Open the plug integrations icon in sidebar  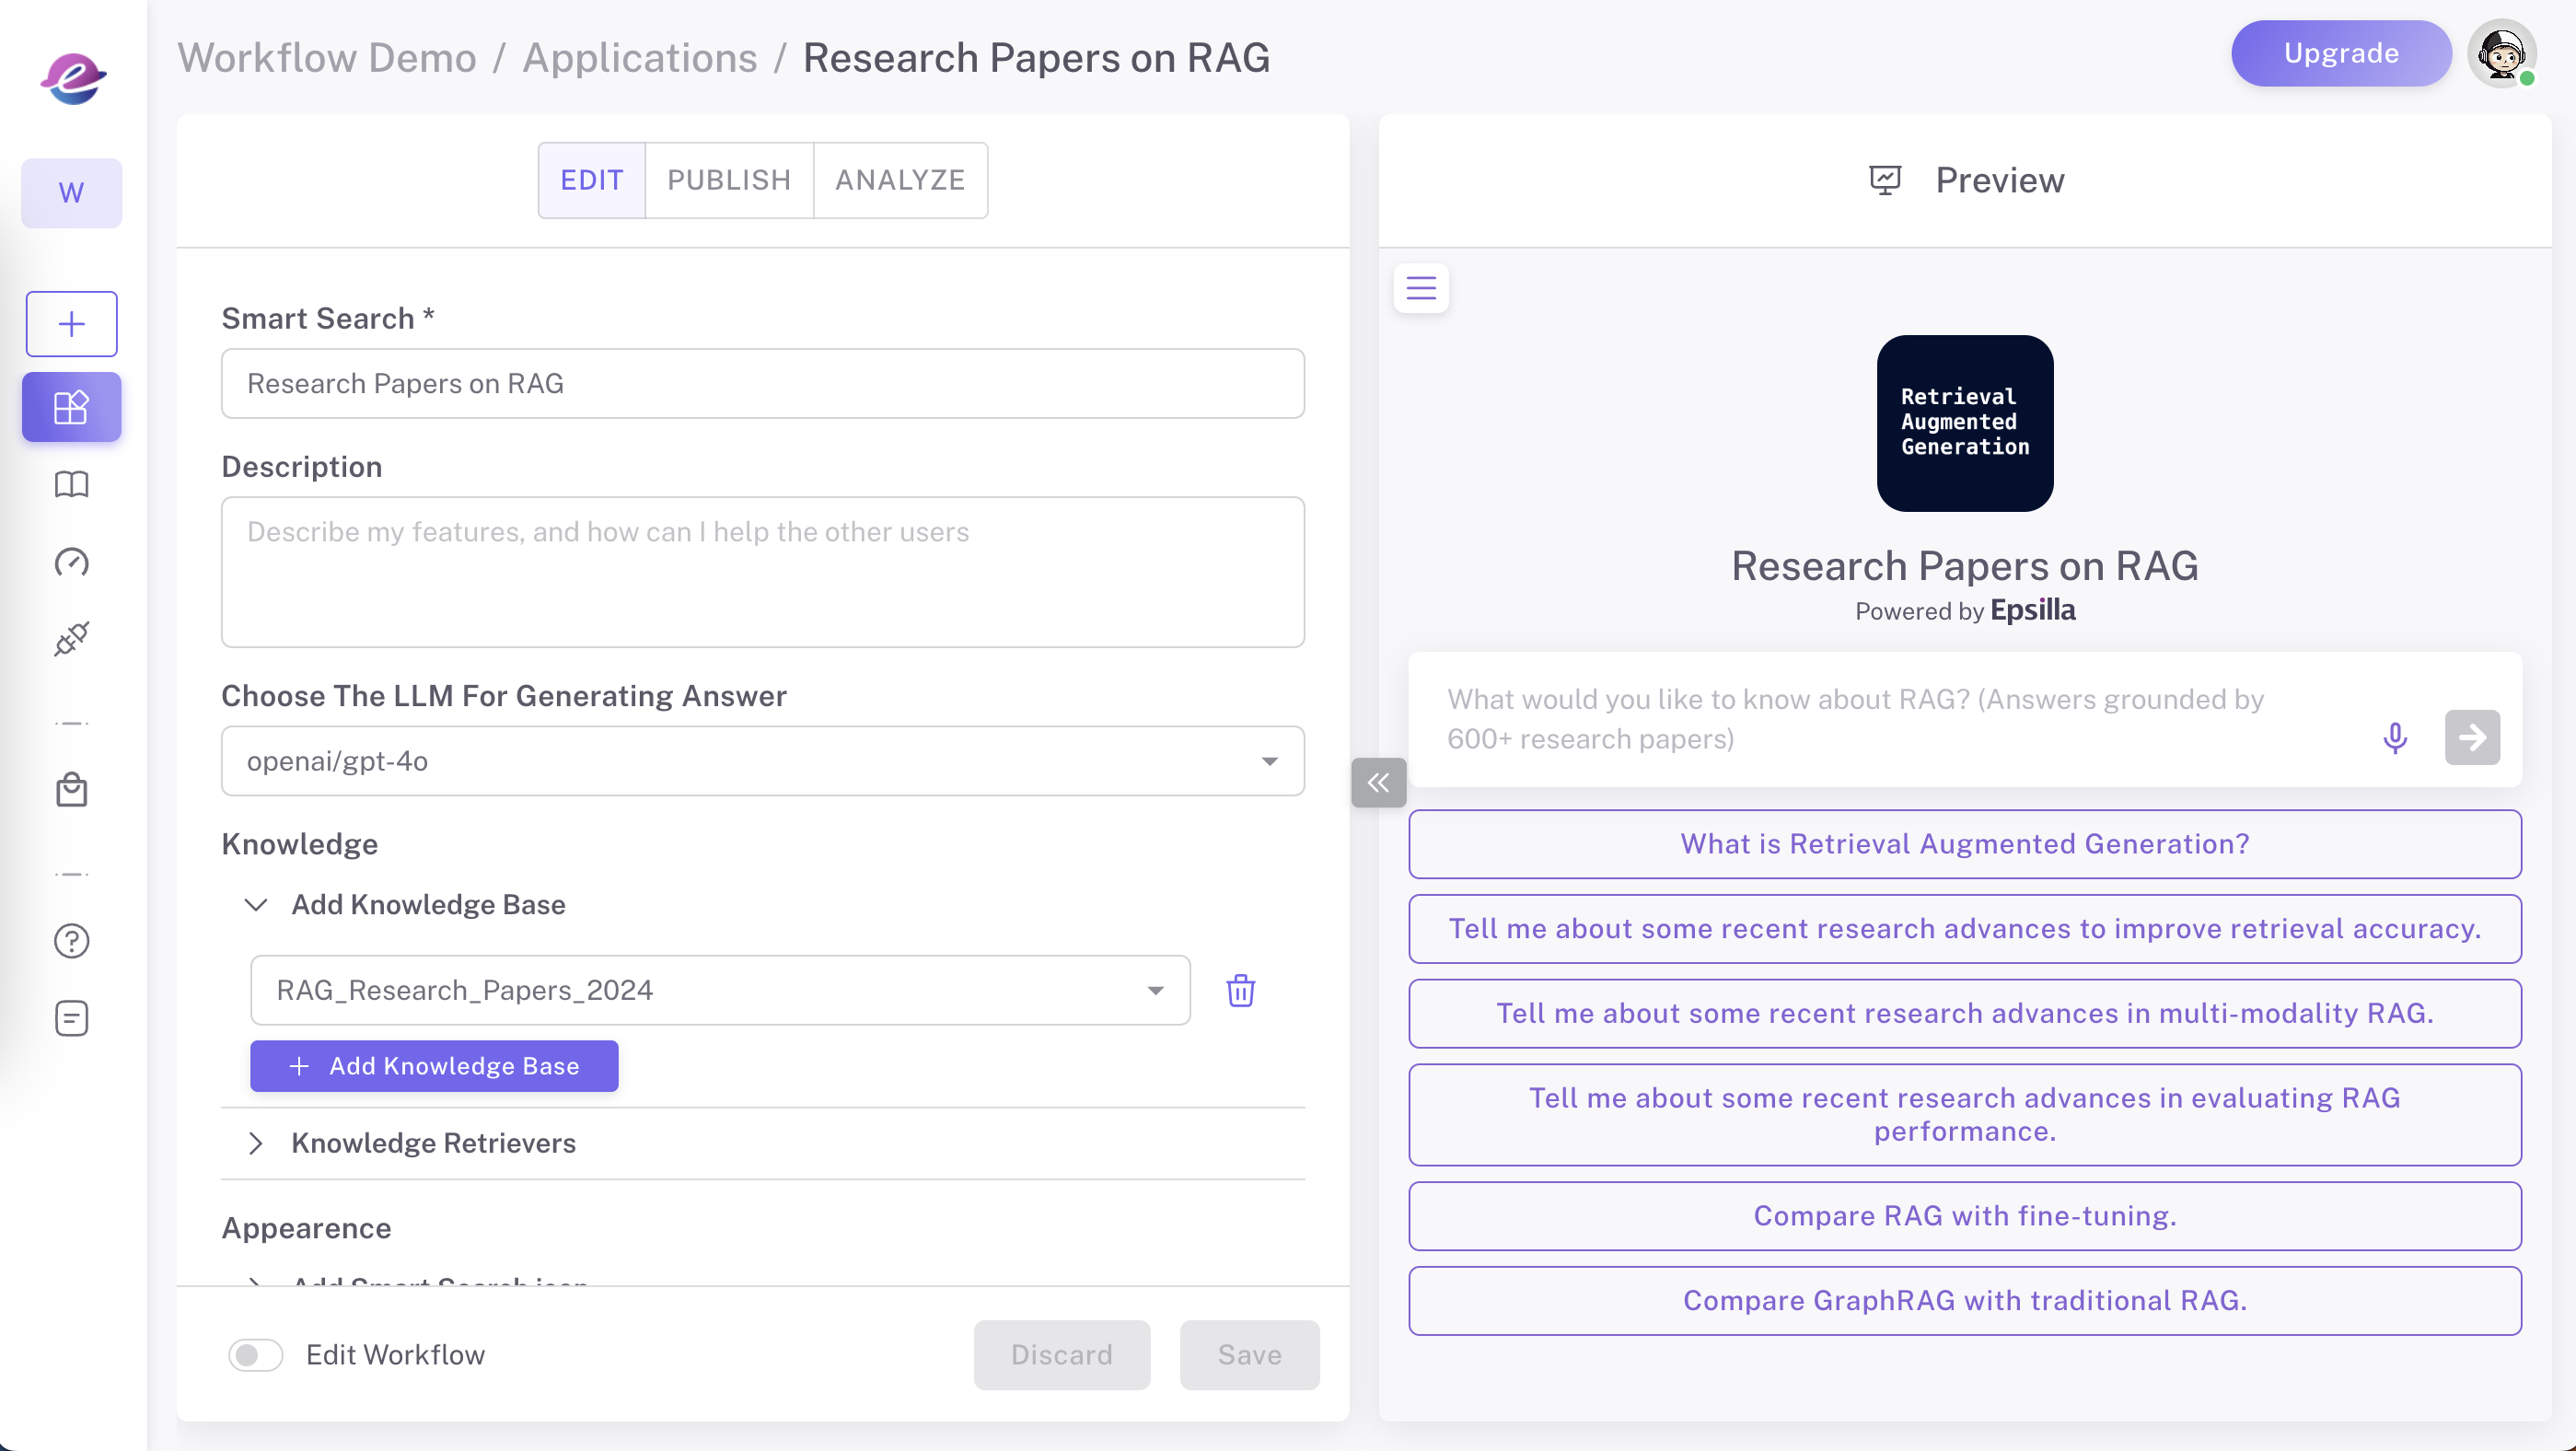71,639
